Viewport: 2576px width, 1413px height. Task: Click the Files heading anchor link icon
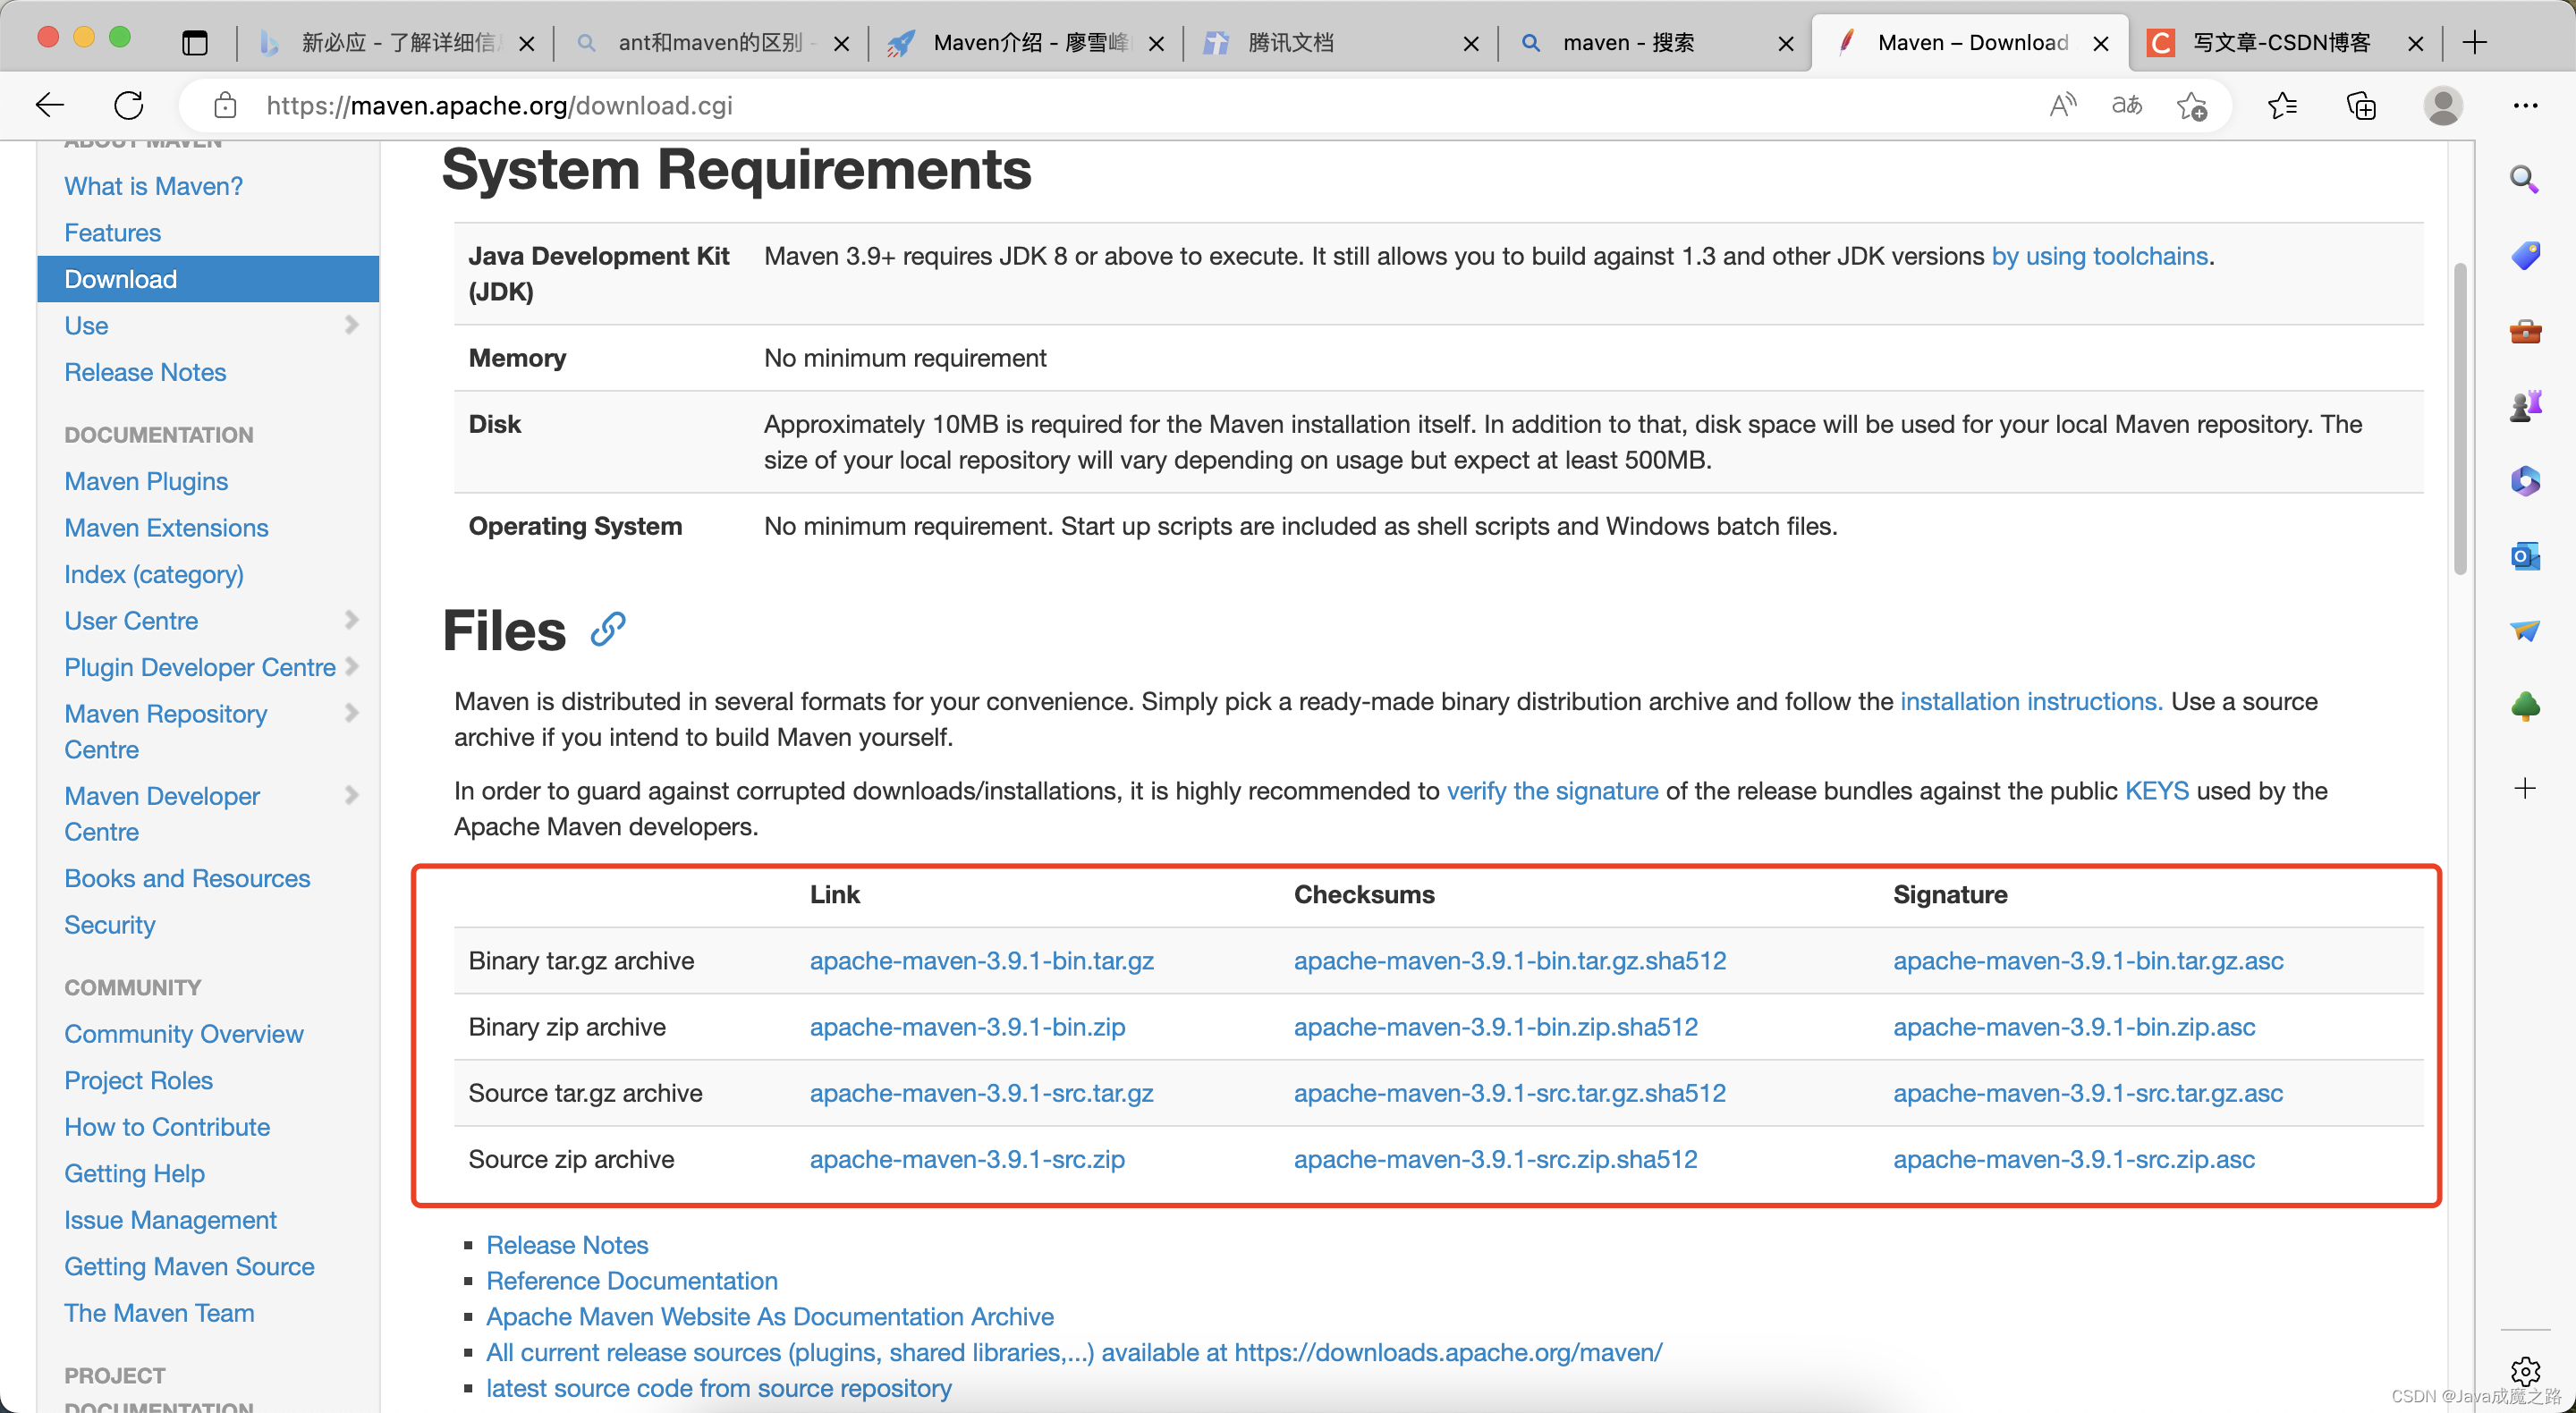tap(608, 630)
